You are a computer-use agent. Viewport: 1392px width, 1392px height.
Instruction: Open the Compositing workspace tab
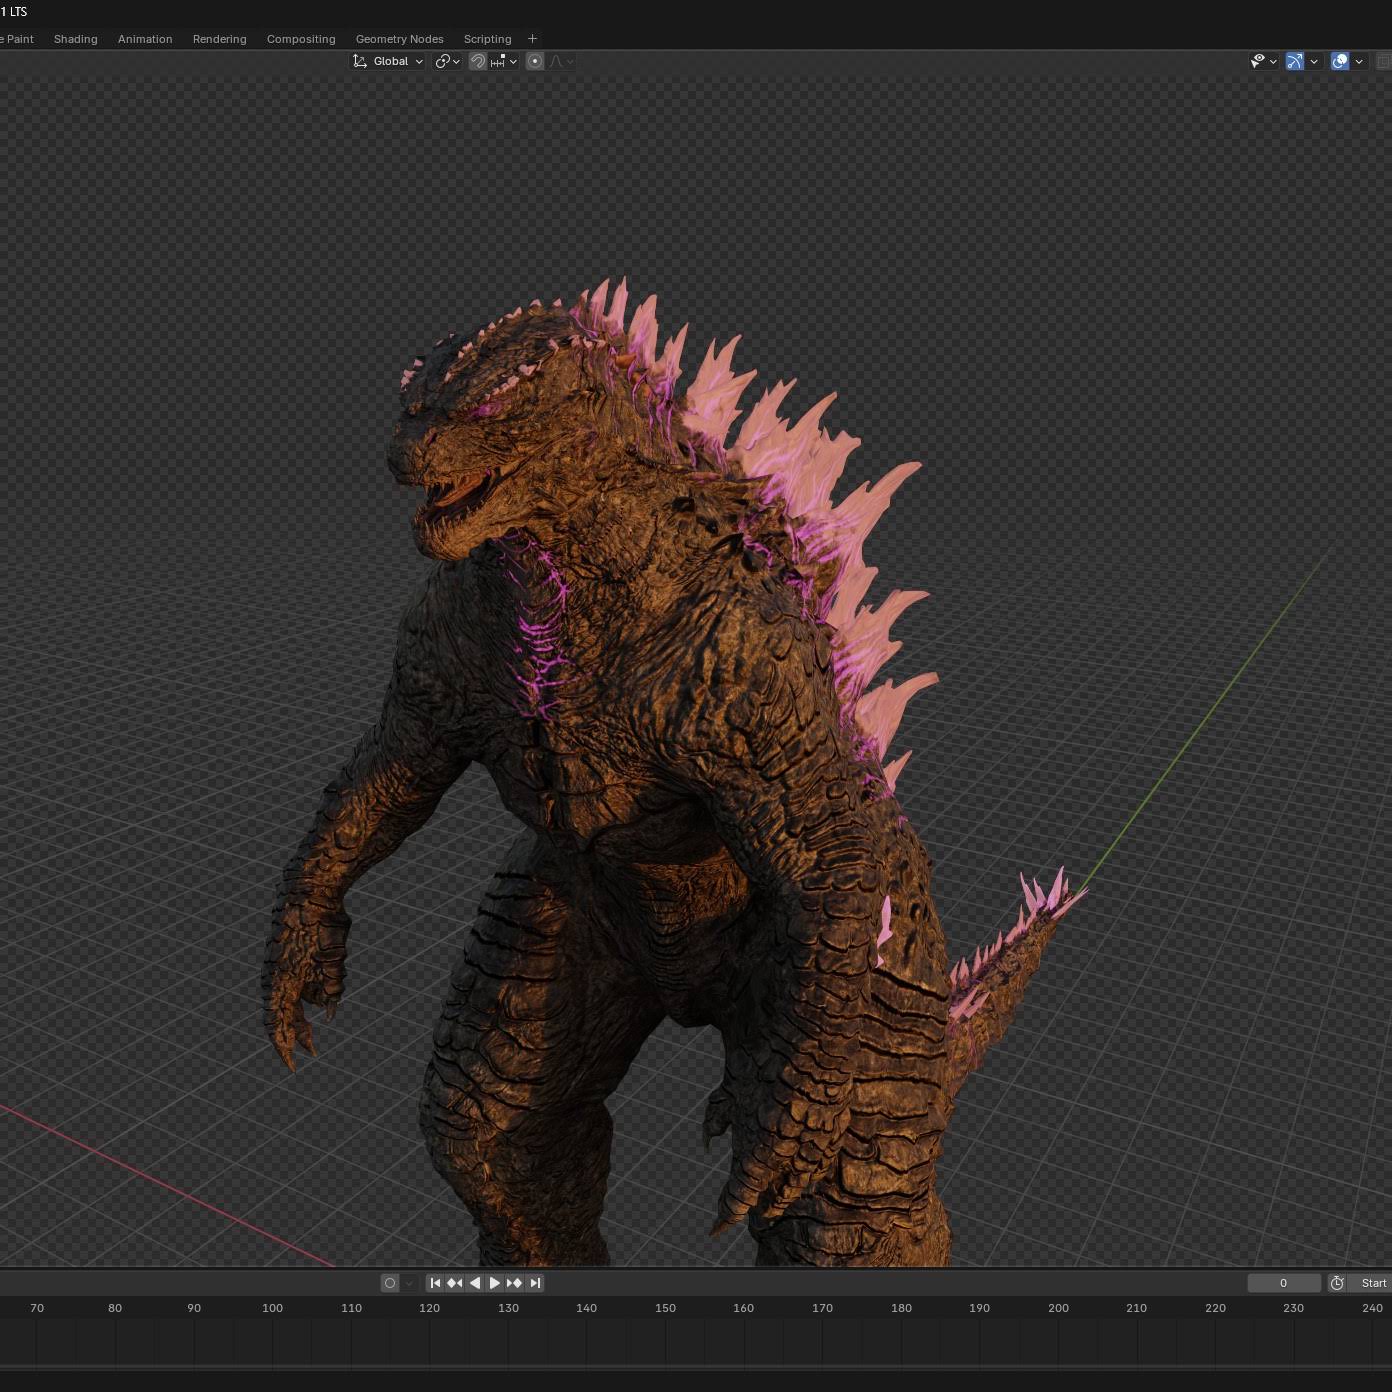point(301,39)
